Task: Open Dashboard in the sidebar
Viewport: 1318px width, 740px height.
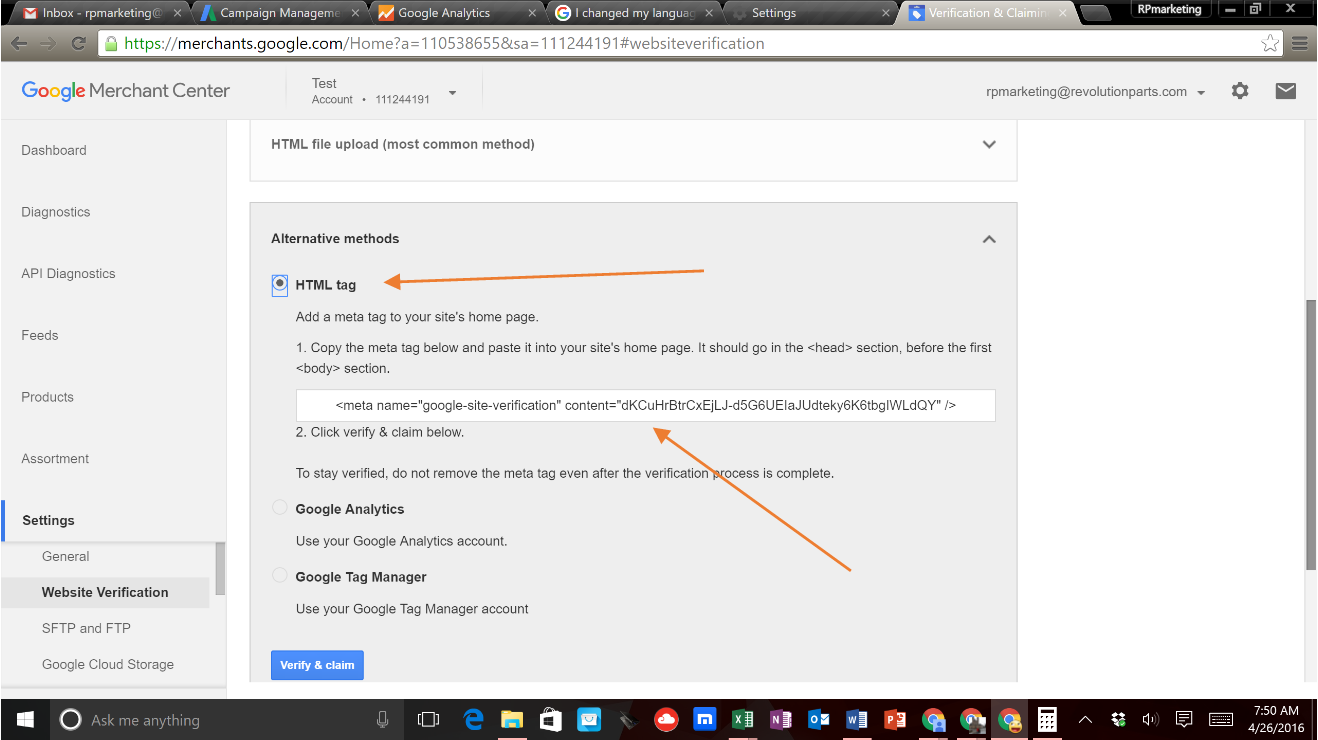Action: [x=54, y=150]
